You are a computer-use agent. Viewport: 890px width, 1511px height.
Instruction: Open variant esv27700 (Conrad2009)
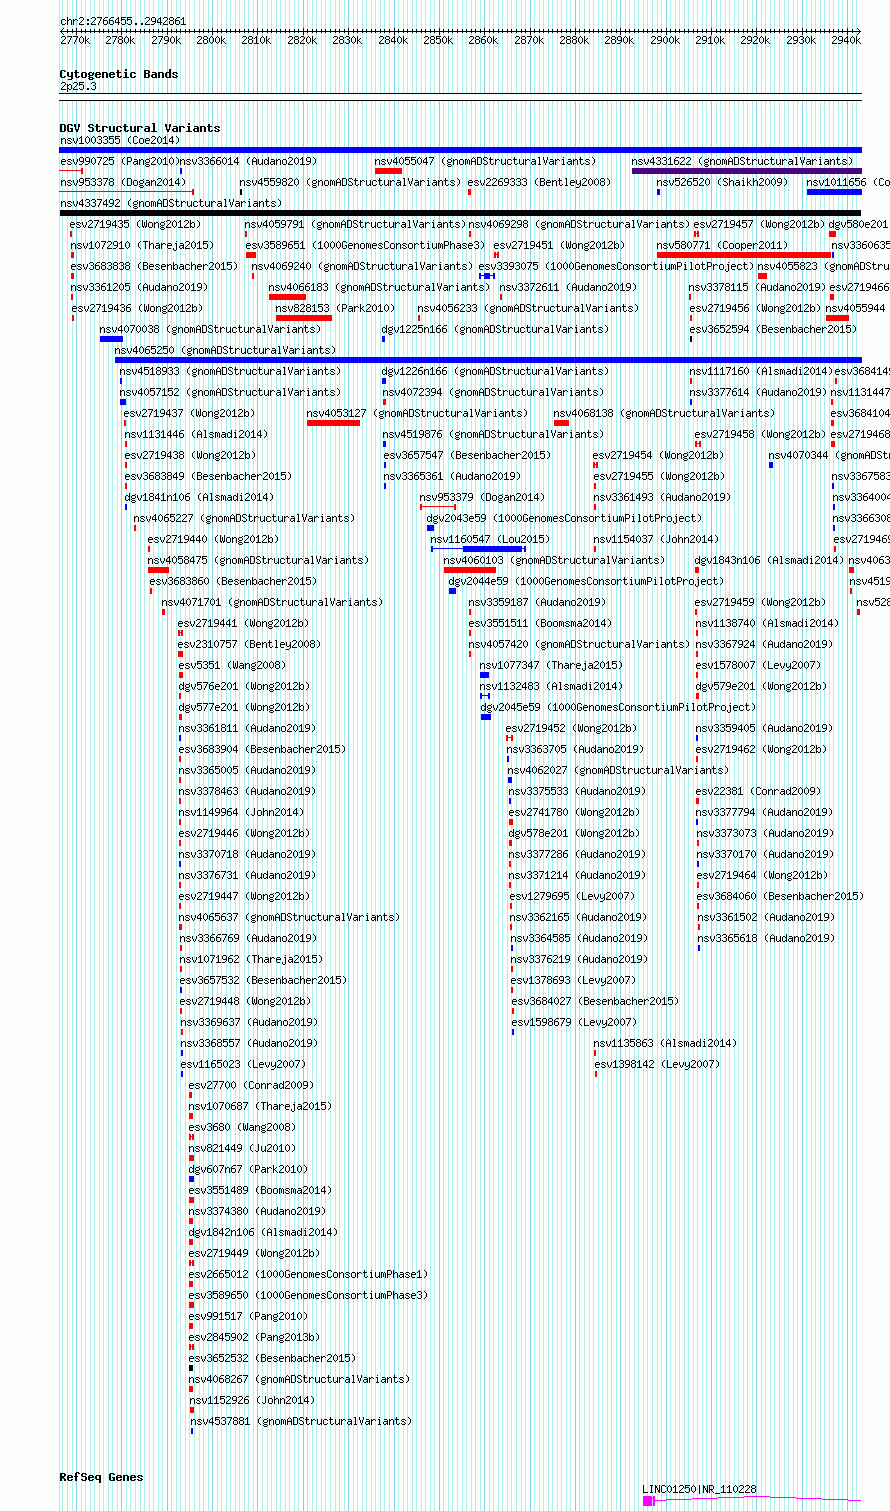click(x=251, y=1085)
